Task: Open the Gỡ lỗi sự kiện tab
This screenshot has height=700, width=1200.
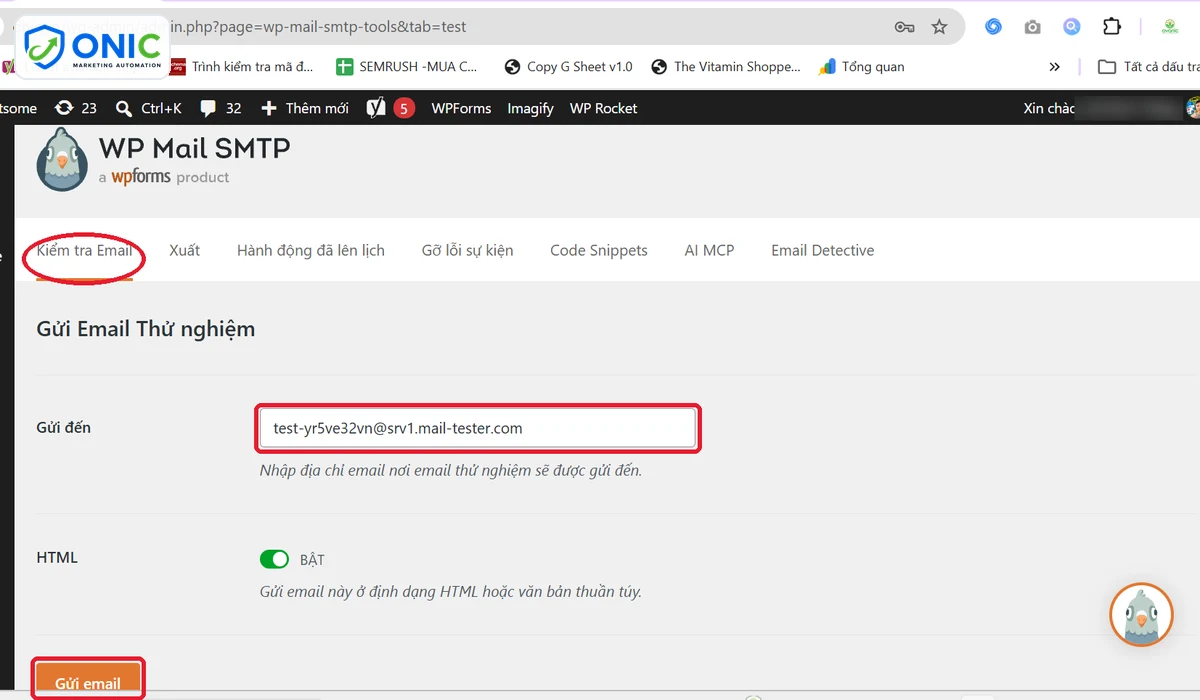Action: coord(467,250)
